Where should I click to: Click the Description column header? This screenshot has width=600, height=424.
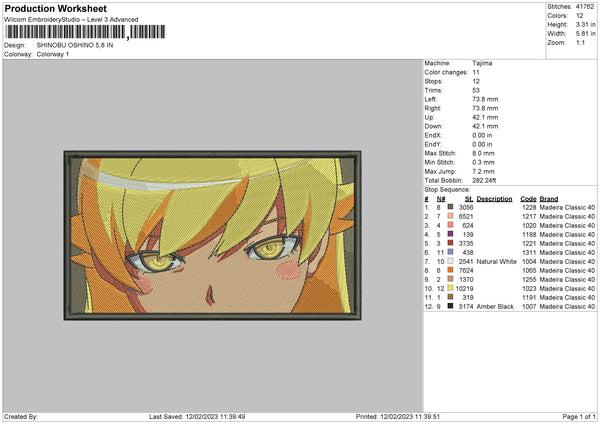point(494,199)
